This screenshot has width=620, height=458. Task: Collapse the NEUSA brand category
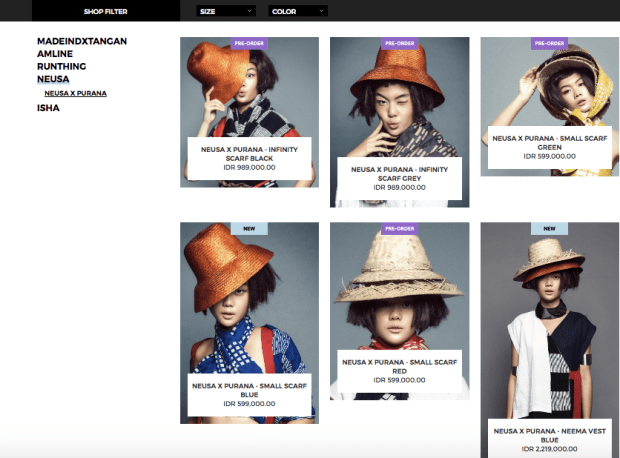coord(53,78)
